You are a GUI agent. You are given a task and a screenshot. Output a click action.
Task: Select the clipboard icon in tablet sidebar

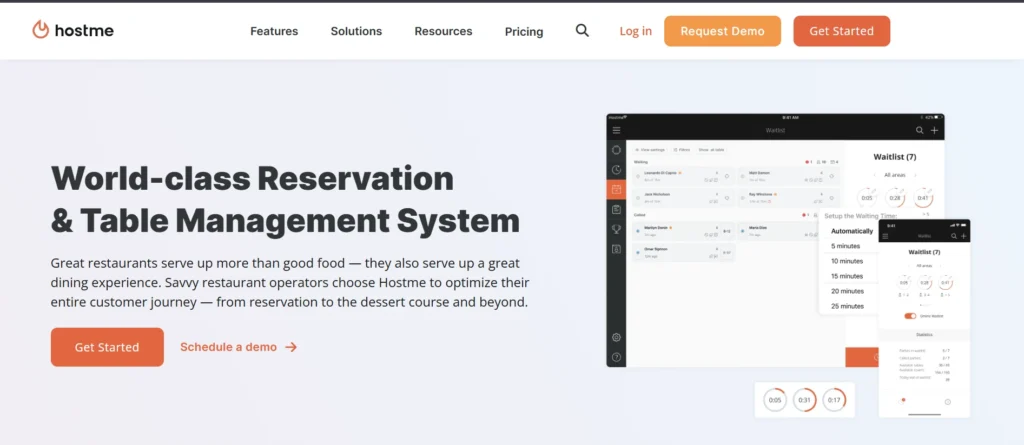coord(616,210)
